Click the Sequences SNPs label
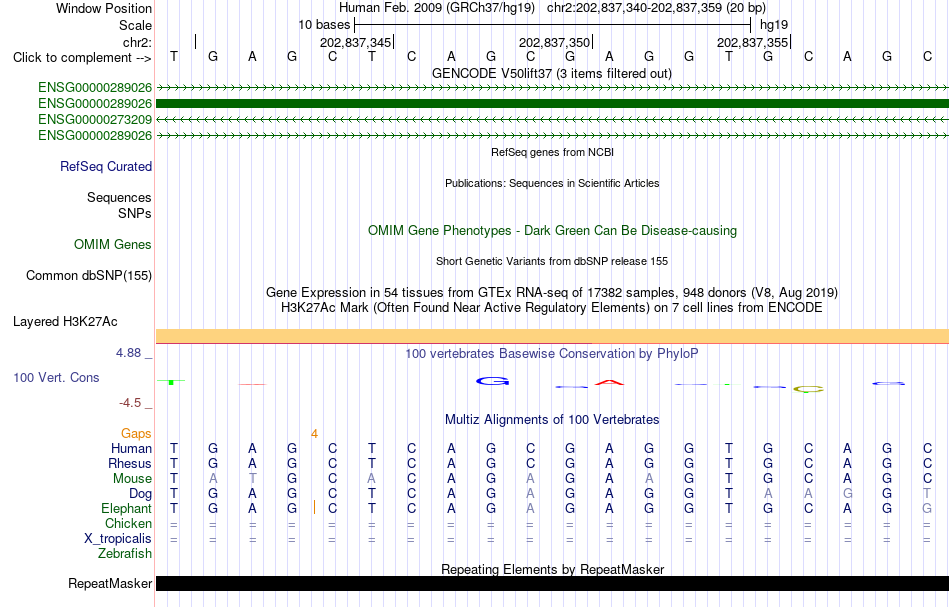Screen dimensions: 950x607 tap(119, 205)
